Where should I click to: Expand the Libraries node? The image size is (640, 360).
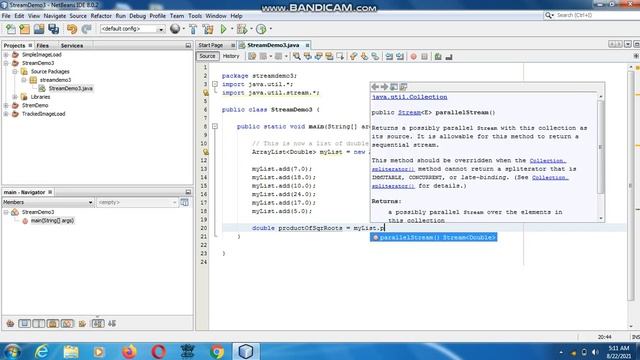15,97
